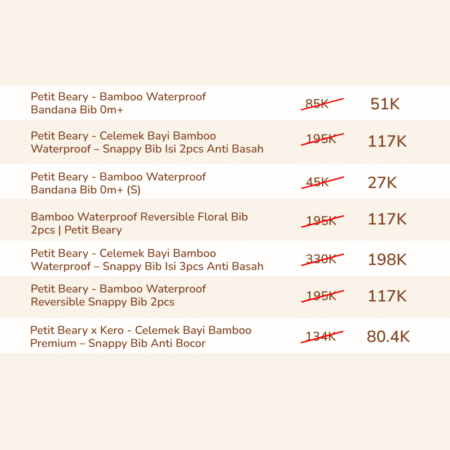Open Petit Beary x Kero Snappy Bib item
Screen dimensions: 450x450
point(141,337)
